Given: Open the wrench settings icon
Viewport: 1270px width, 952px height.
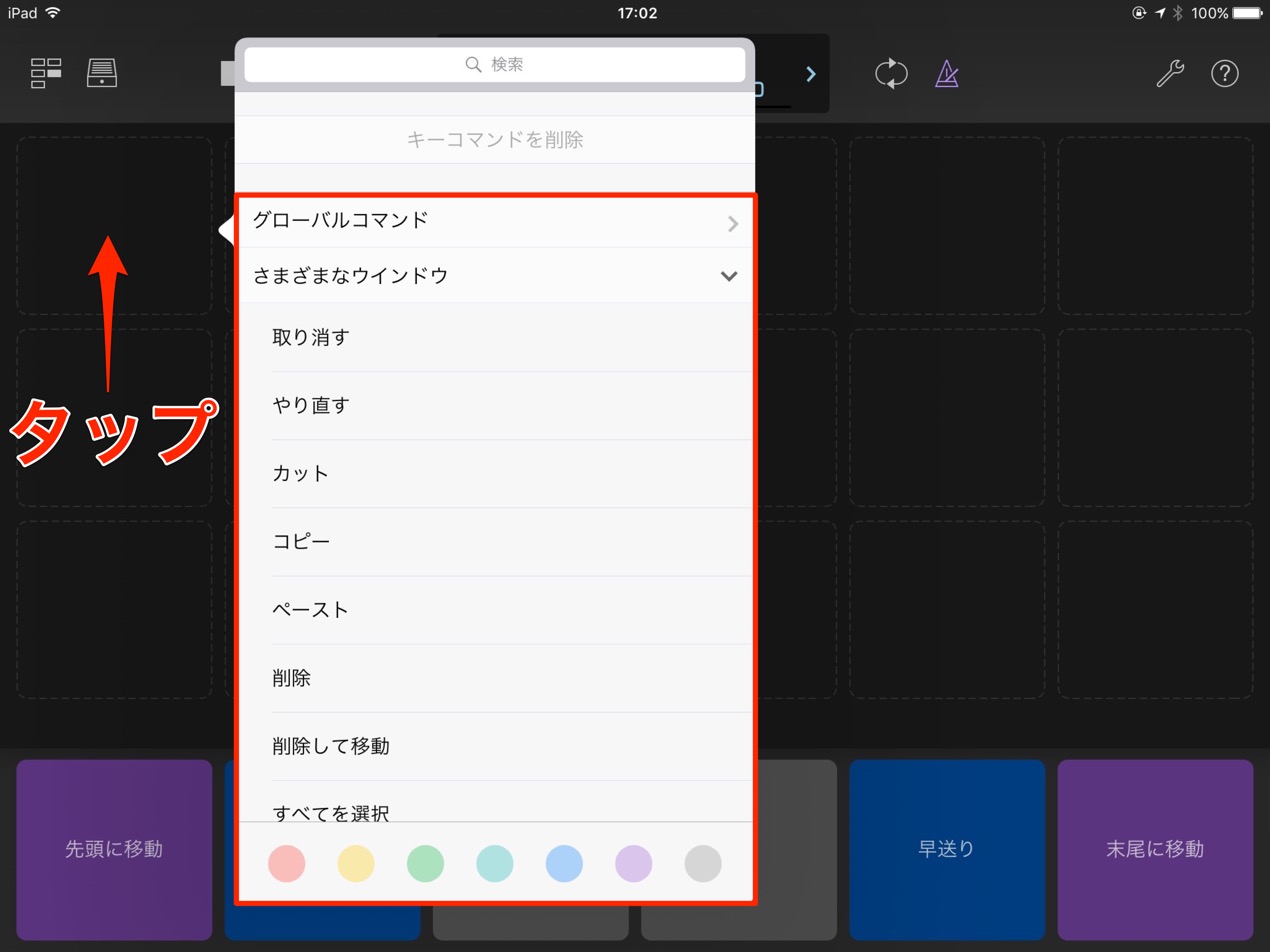Looking at the screenshot, I should [x=1170, y=73].
